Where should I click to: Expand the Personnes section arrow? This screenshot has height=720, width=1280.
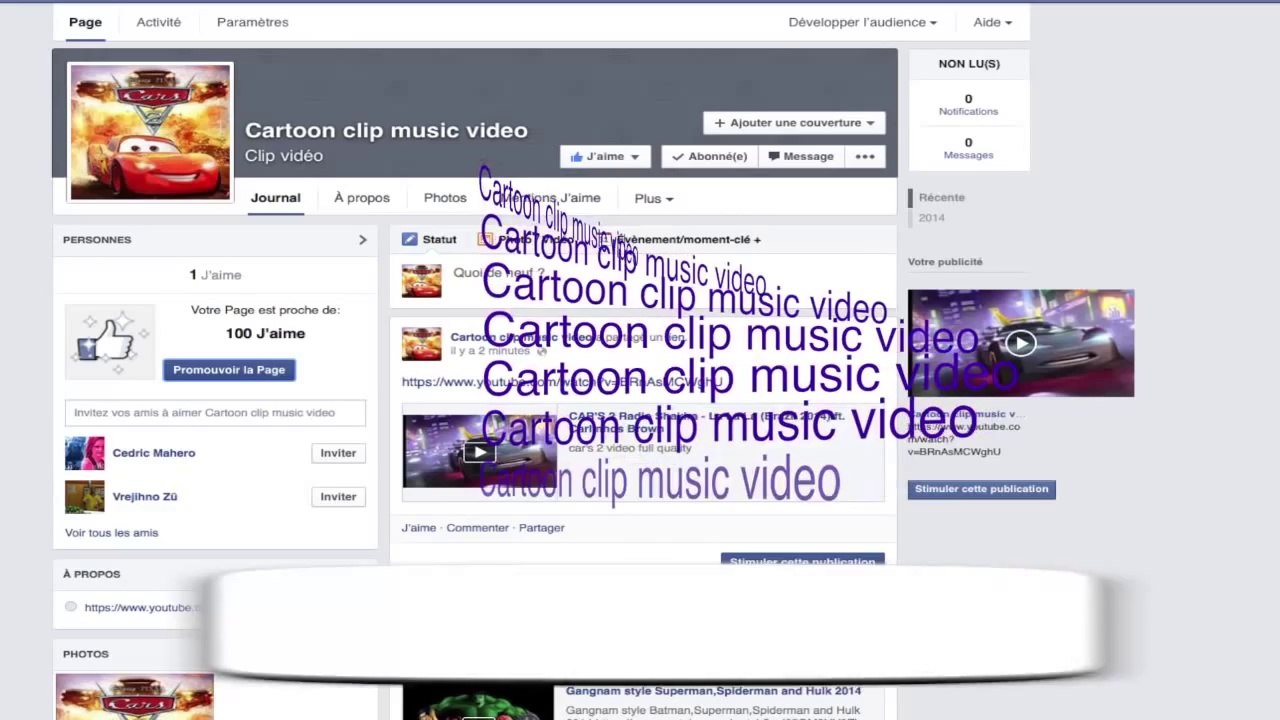click(x=362, y=240)
